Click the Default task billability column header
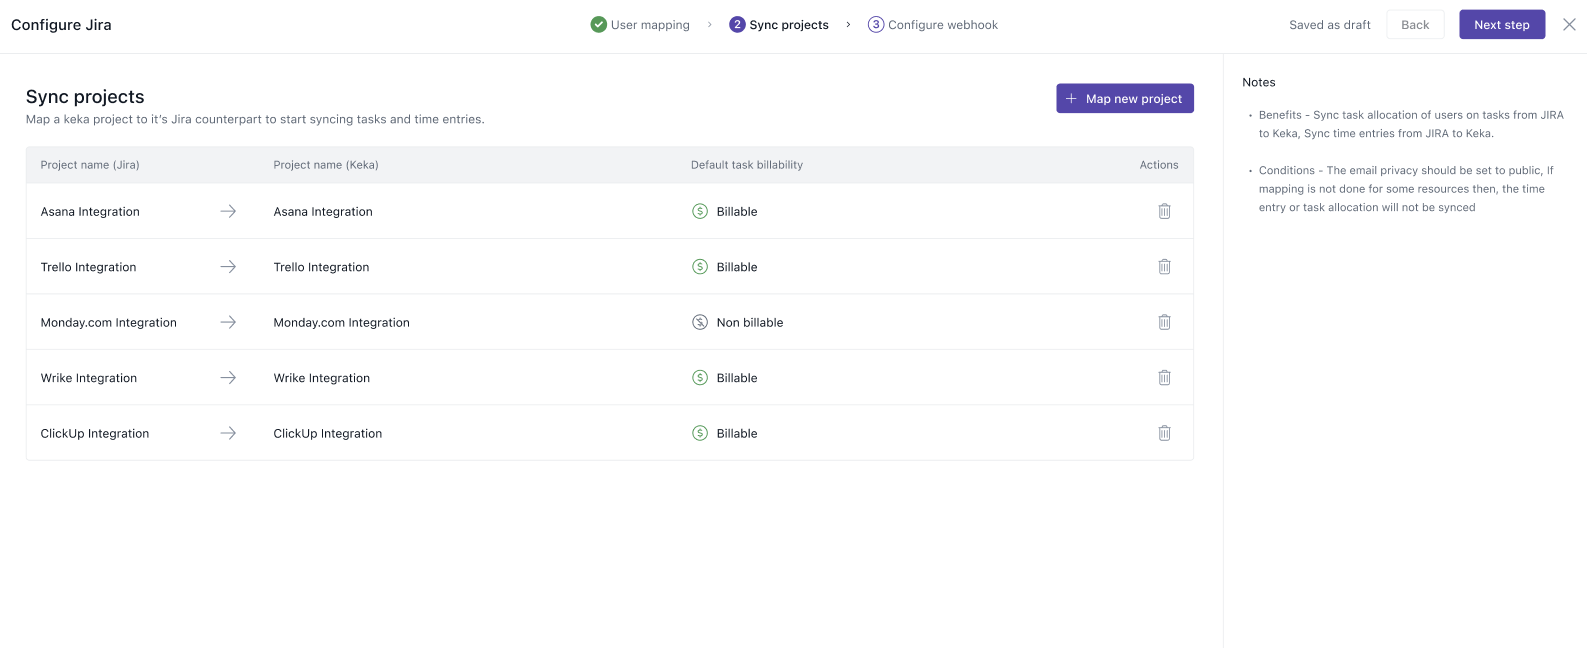 (746, 165)
